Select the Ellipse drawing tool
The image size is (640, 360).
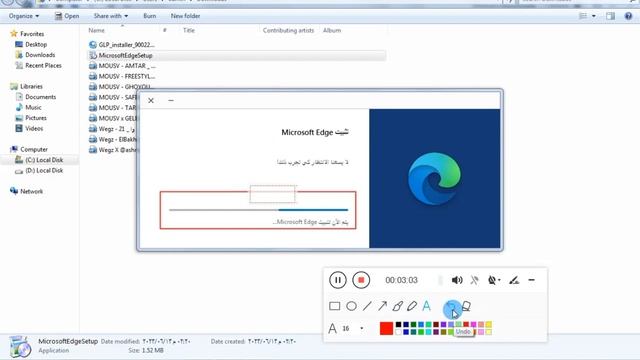pyautogui.click(x=351, y=306)
